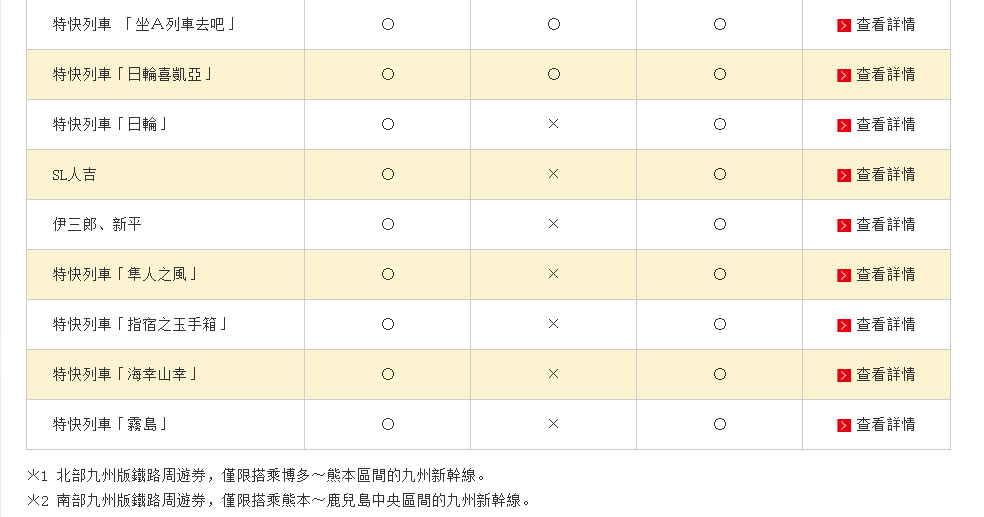
Task: Open 查看詳情 link for 隼人之風
Action: 885,275
